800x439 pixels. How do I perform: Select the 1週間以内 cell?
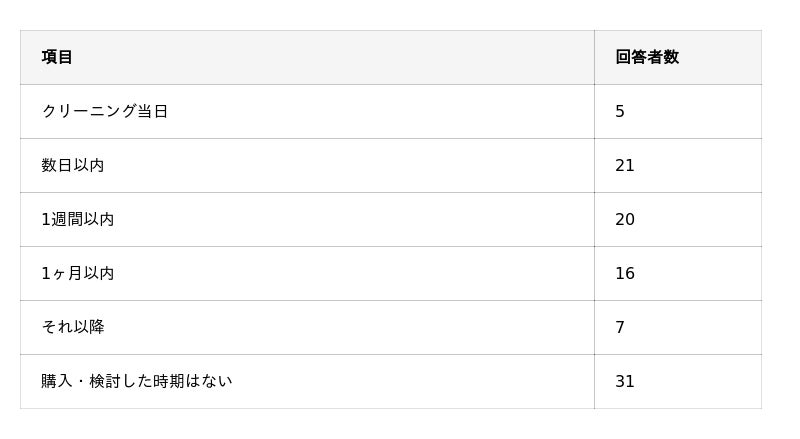pos(78,219)
